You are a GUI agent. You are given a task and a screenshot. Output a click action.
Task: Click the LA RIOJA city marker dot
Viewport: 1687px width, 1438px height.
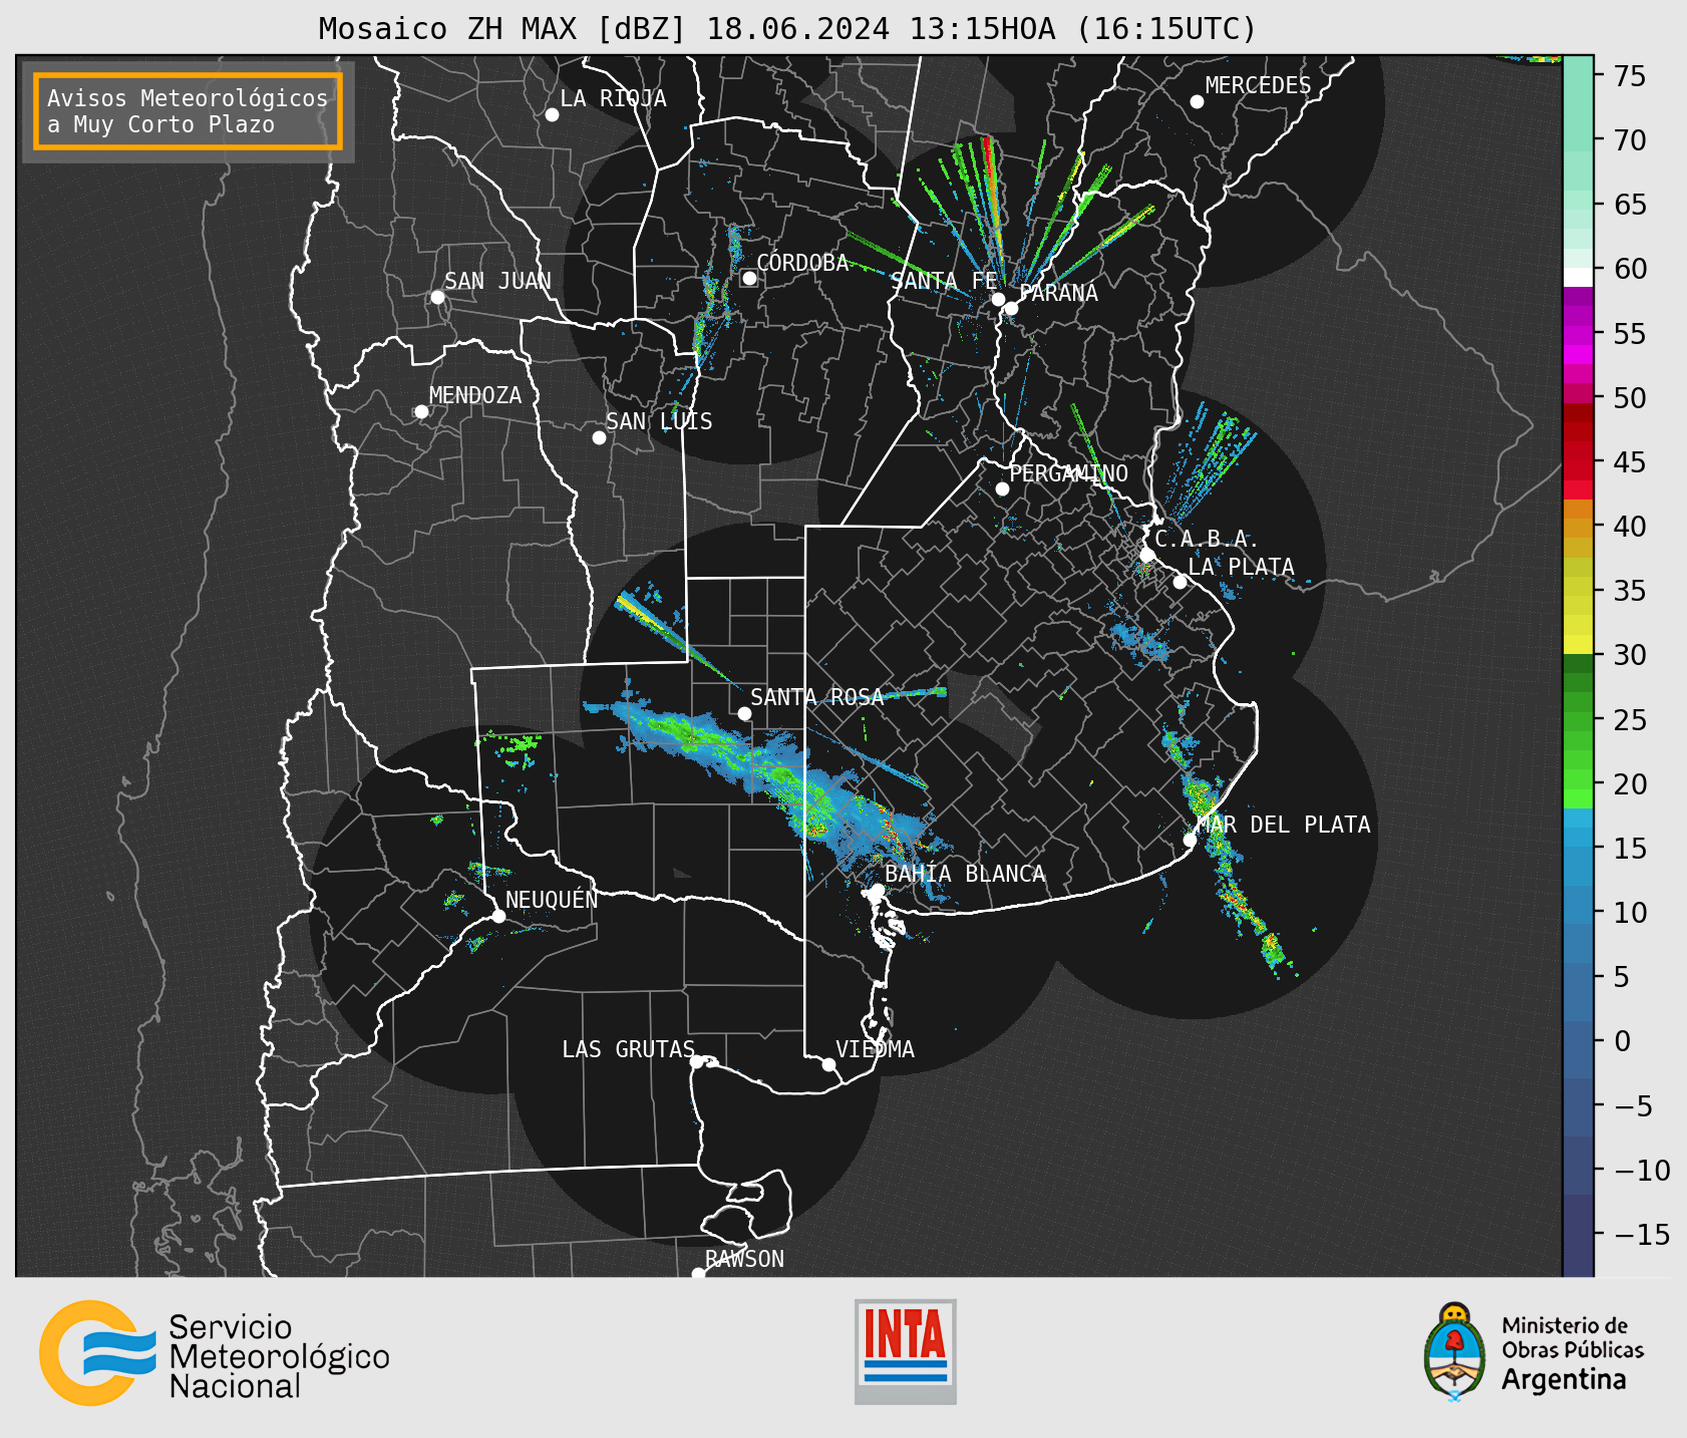pyautogui.click(x=552, y=115)
